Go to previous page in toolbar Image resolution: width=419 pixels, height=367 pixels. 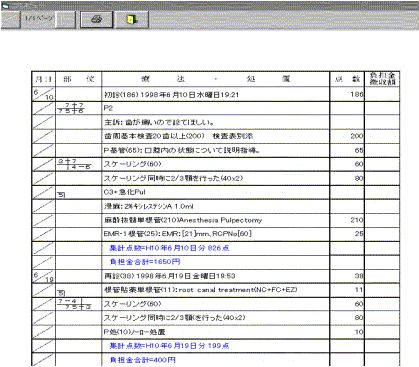click(x=10, y=19)
